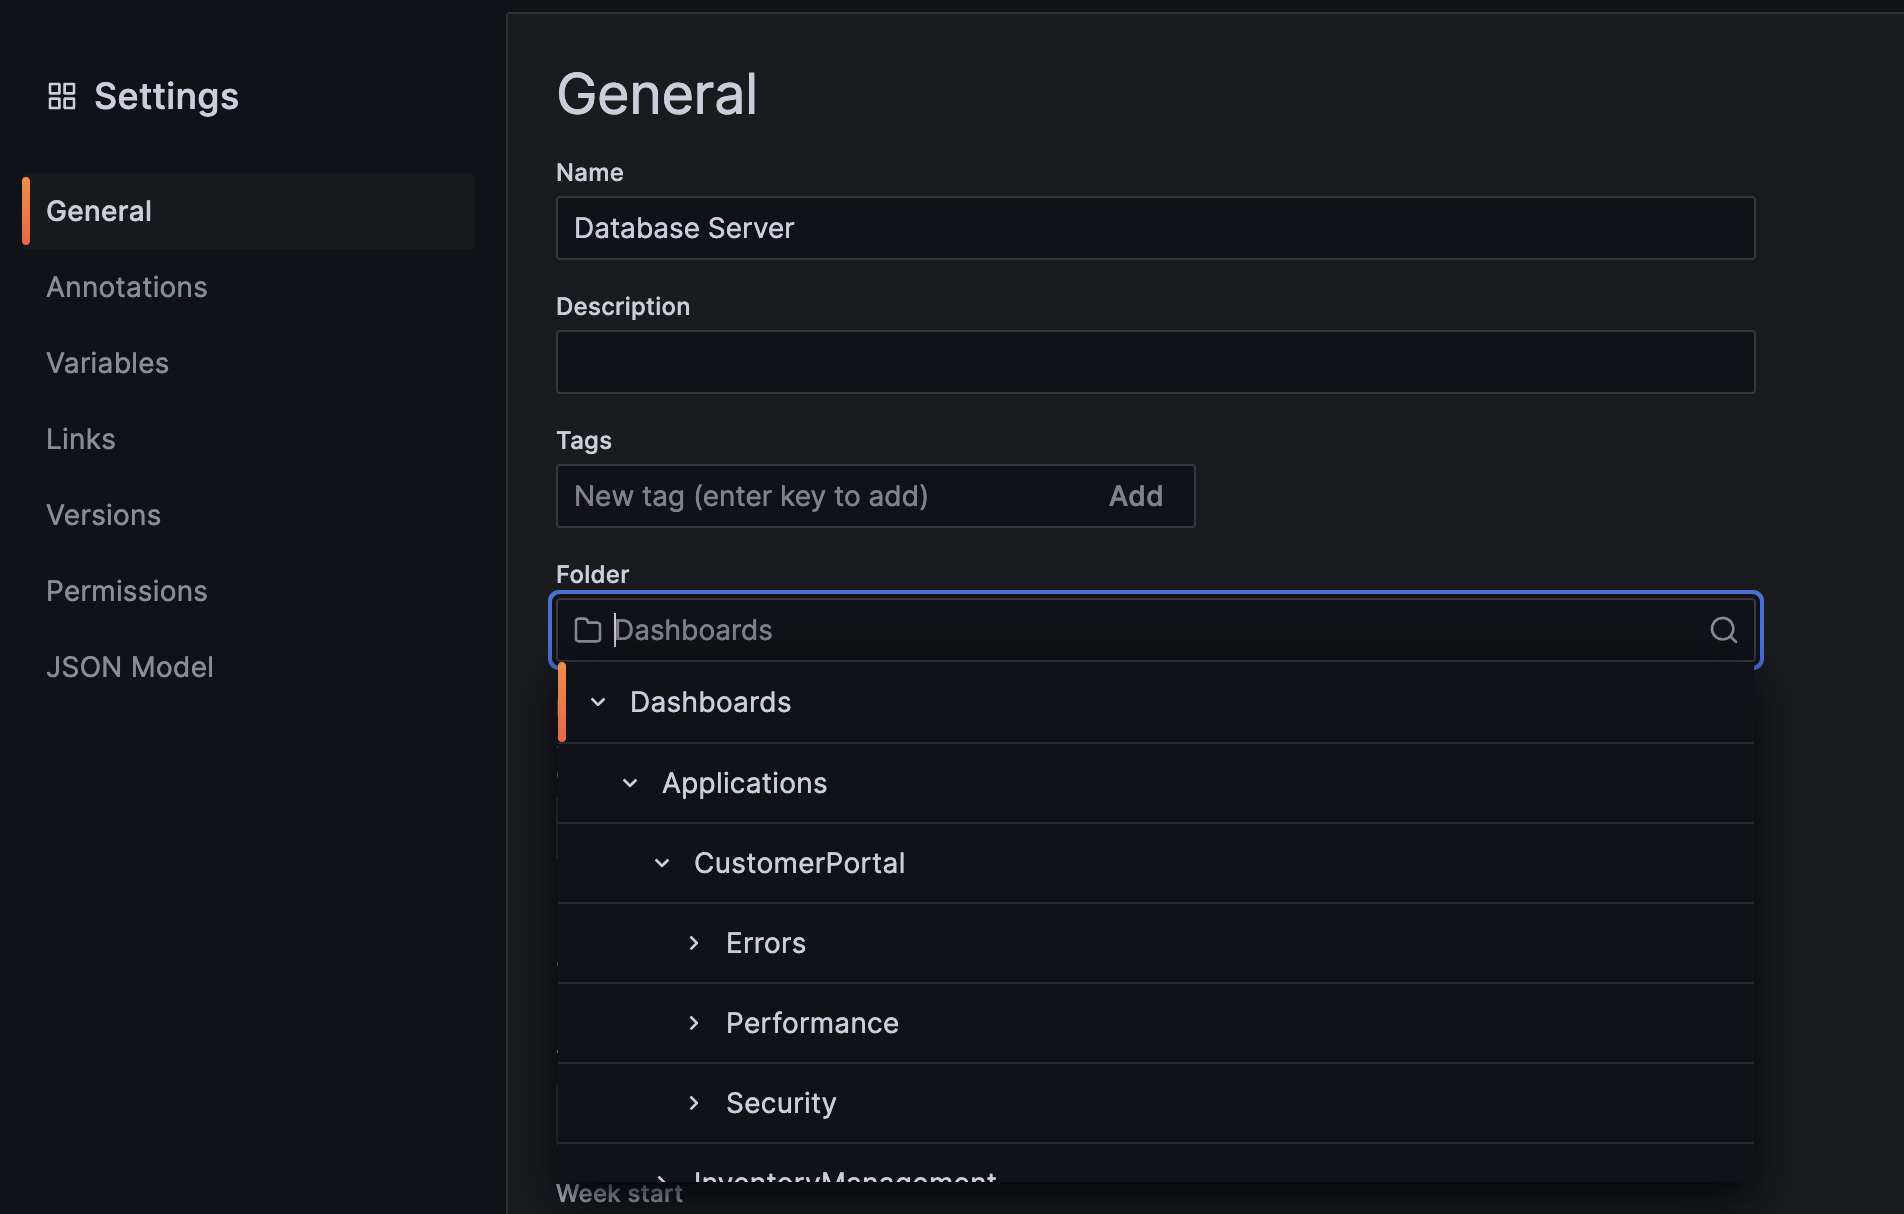1904x1214 pixels.
Task: Expand the Errors folder
Action: point(694,942)
